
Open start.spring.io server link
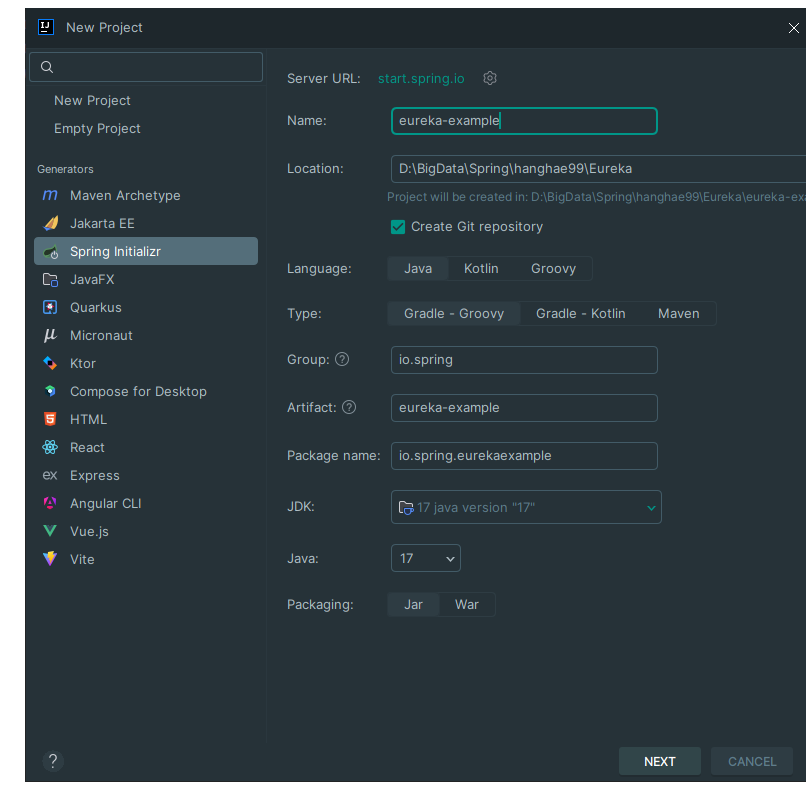click(421, 79)
